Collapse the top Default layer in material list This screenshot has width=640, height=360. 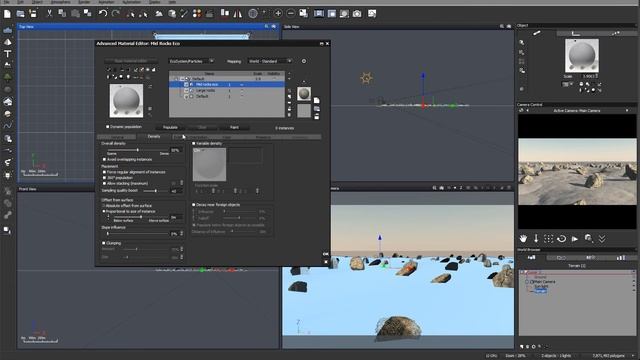(177, 79)
